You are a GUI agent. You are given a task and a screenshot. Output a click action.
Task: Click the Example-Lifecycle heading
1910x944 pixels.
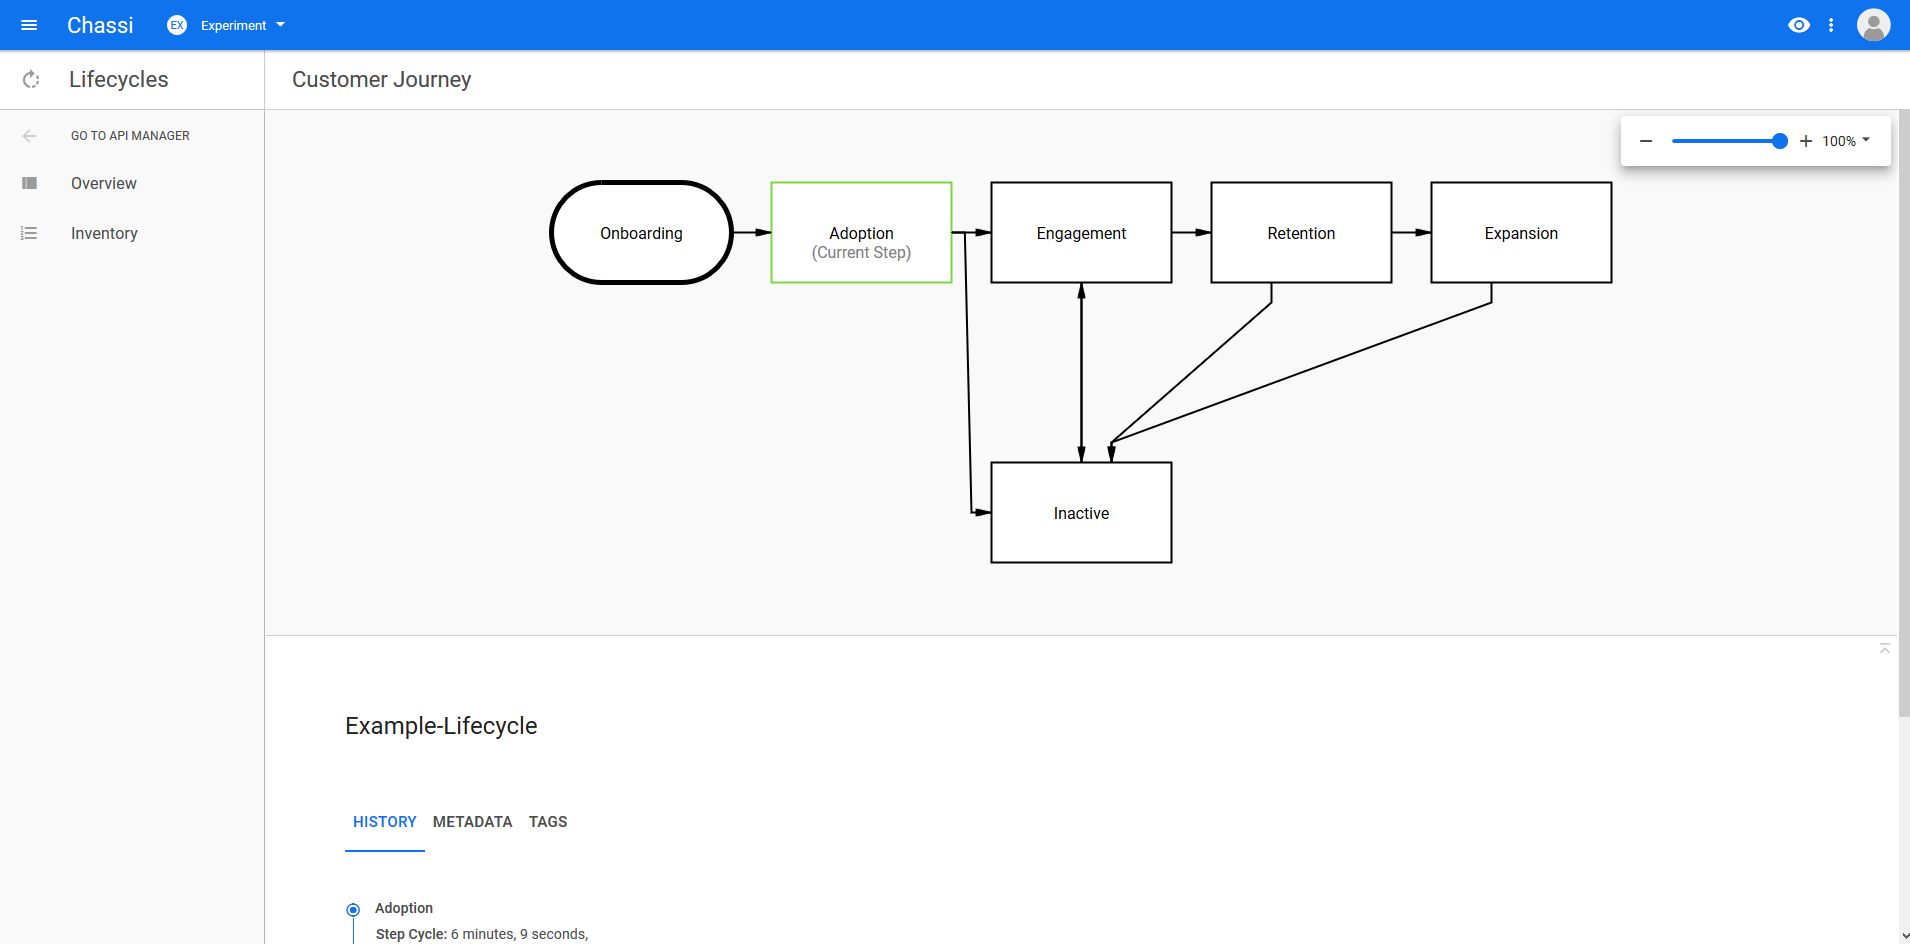coord(441,726)
